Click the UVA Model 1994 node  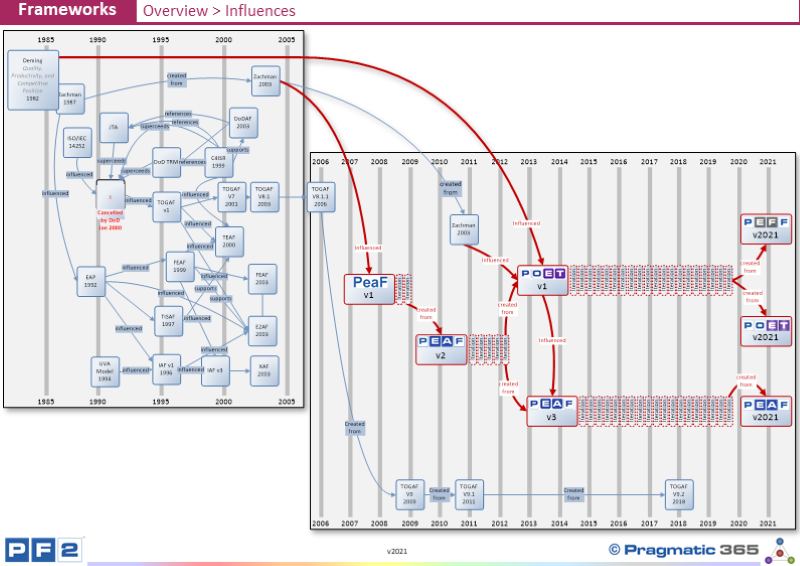105,372
